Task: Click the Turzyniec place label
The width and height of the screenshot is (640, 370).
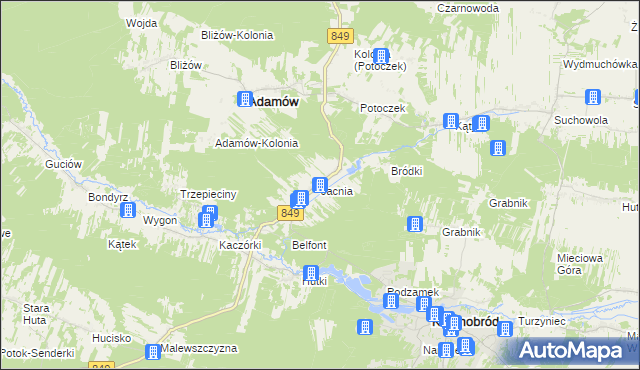Action: click(542, 321)
